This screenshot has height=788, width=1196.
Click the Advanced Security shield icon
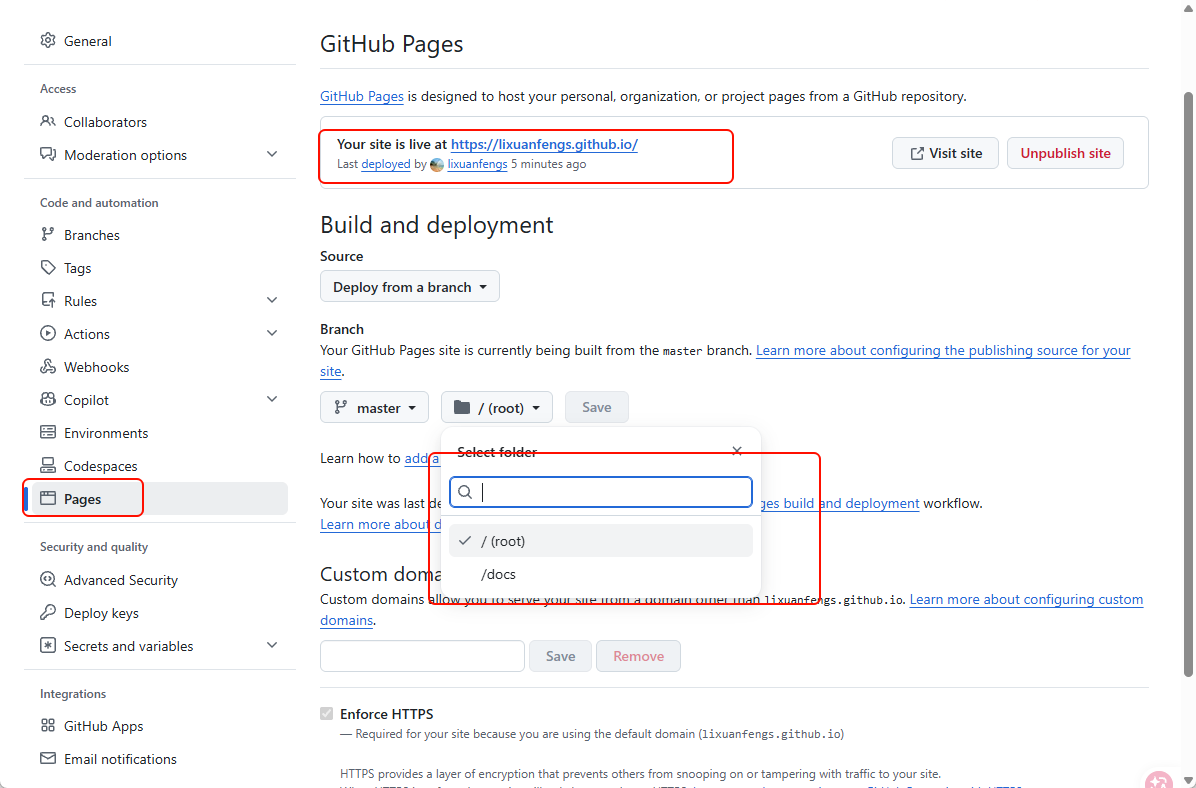[x=48, y=580]
